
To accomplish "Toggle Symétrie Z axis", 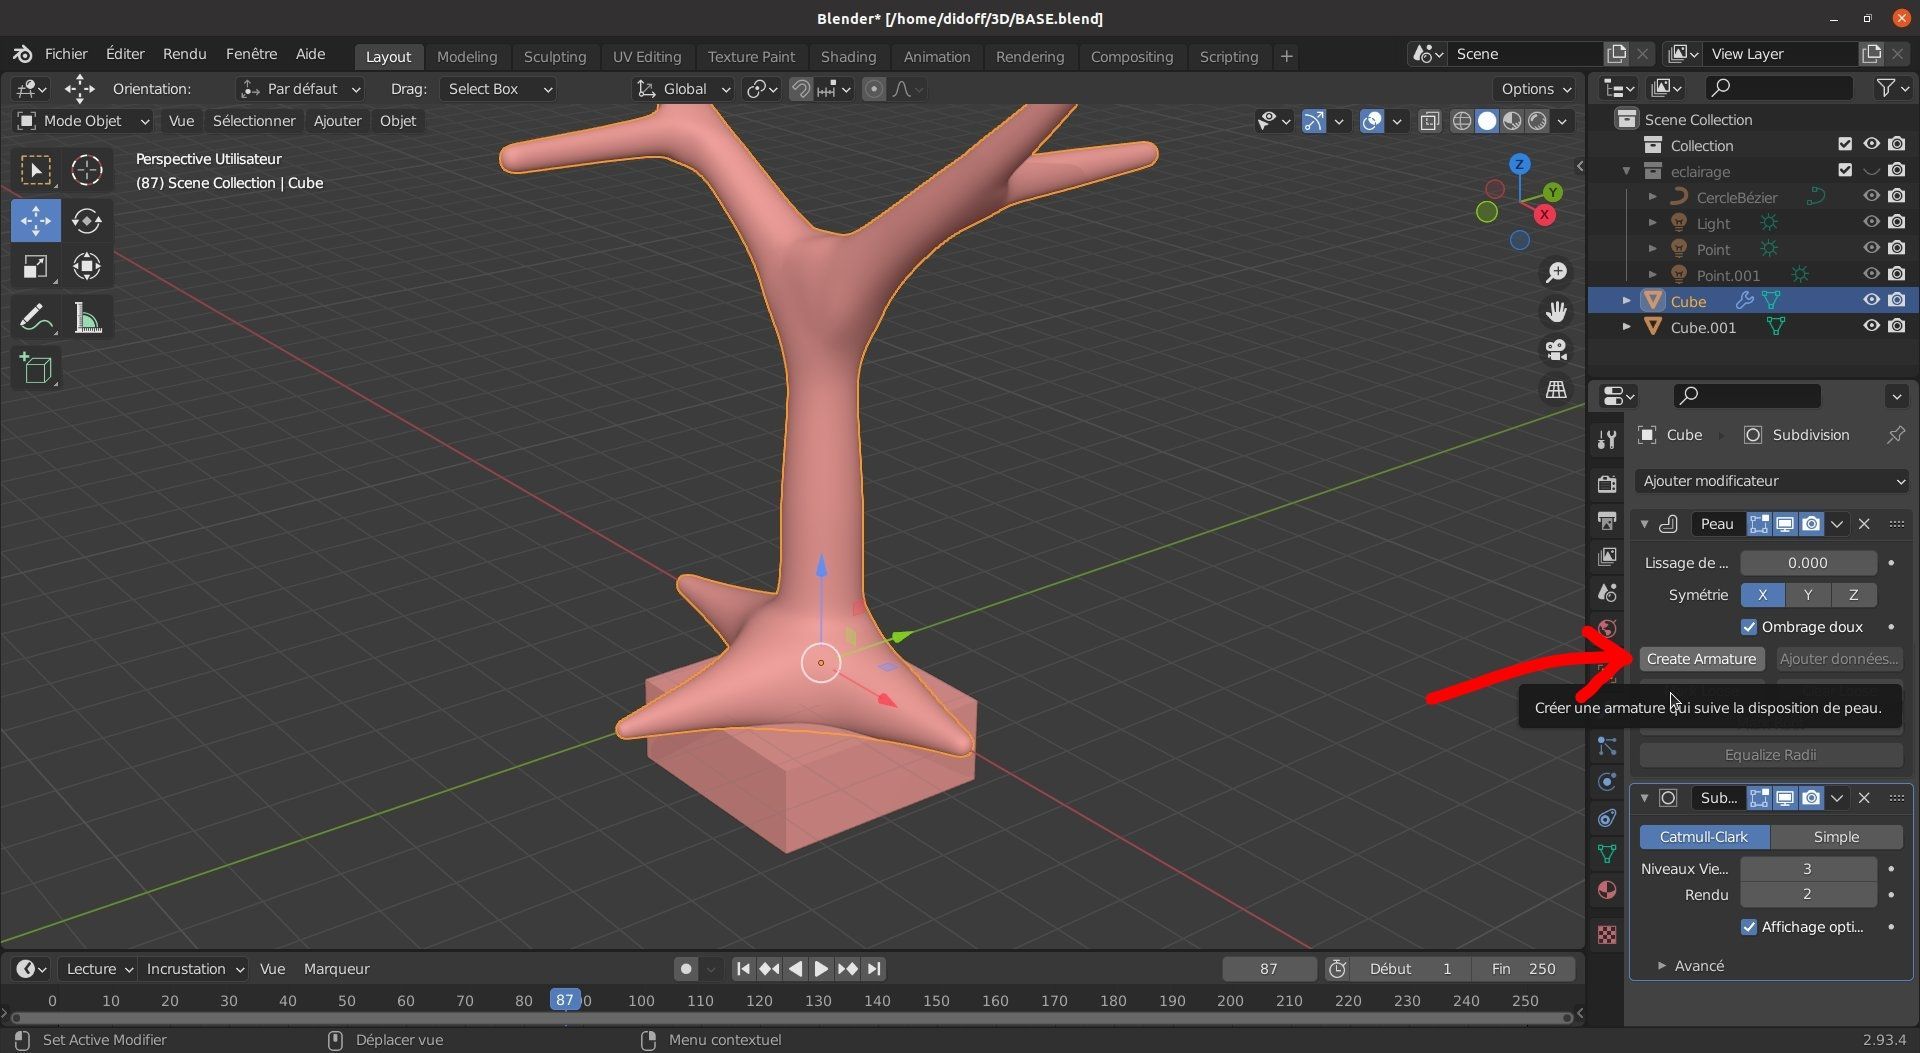I will (x=1853, y=595).
